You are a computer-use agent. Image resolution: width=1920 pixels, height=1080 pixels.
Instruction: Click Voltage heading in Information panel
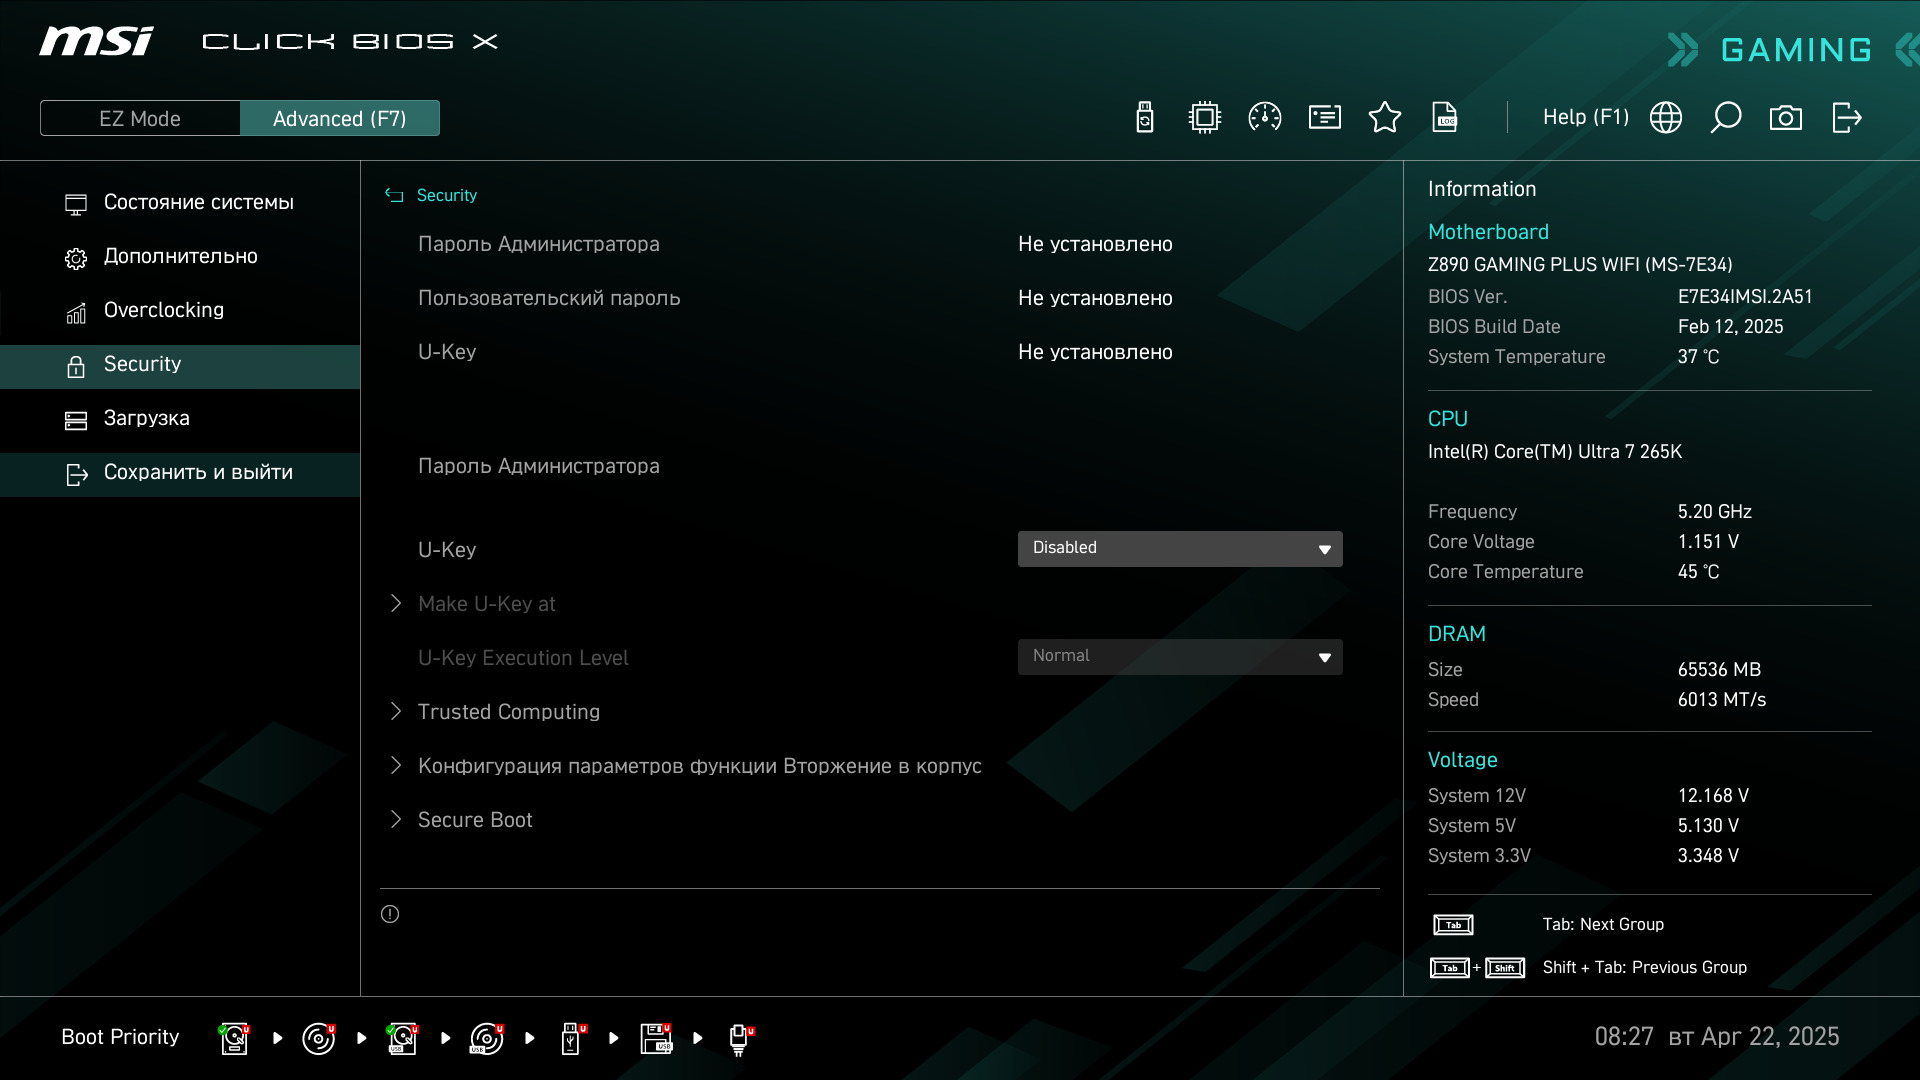1462,760
